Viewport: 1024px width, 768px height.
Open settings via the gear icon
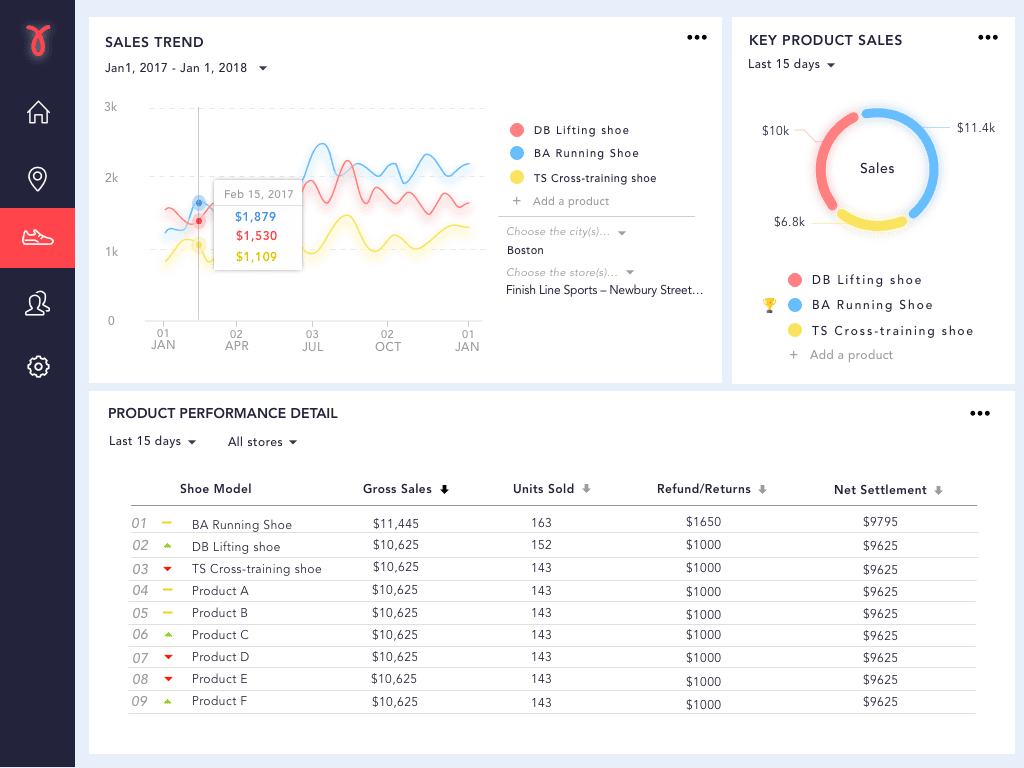click(37, 366)
